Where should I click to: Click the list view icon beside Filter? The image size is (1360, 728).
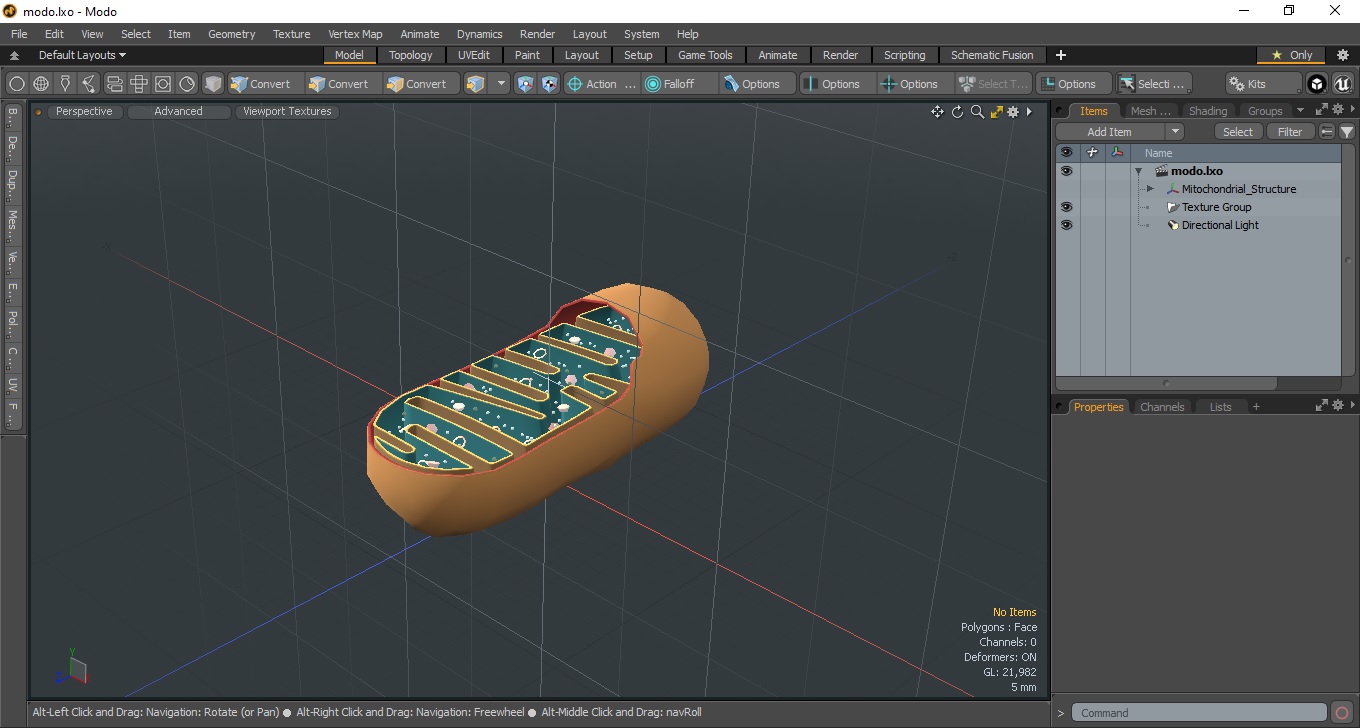1327,132
